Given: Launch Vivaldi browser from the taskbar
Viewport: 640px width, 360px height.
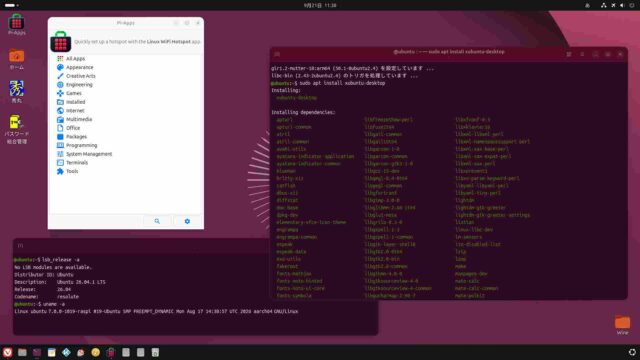Looking at the screenshot, I should pos(7,352).
